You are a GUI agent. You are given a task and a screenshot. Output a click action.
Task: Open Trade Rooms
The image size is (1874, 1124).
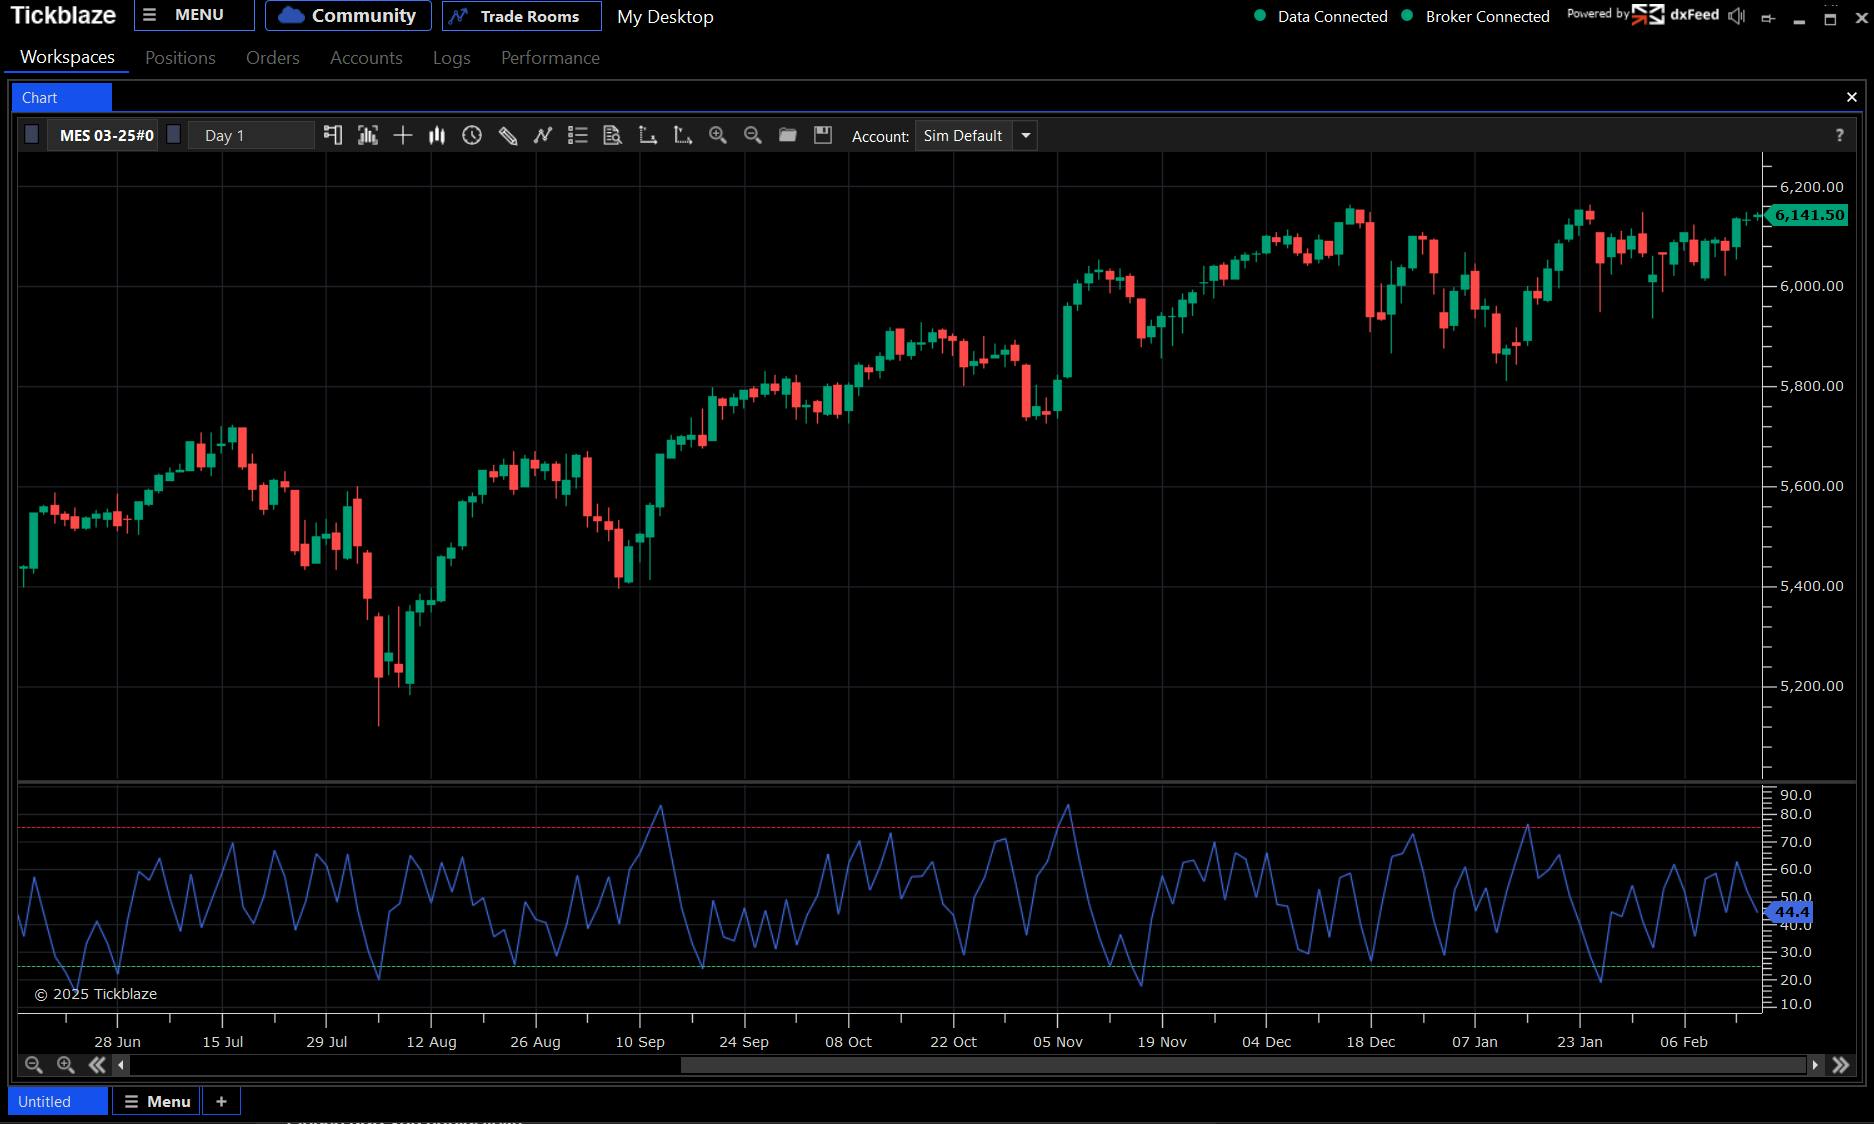522,16
